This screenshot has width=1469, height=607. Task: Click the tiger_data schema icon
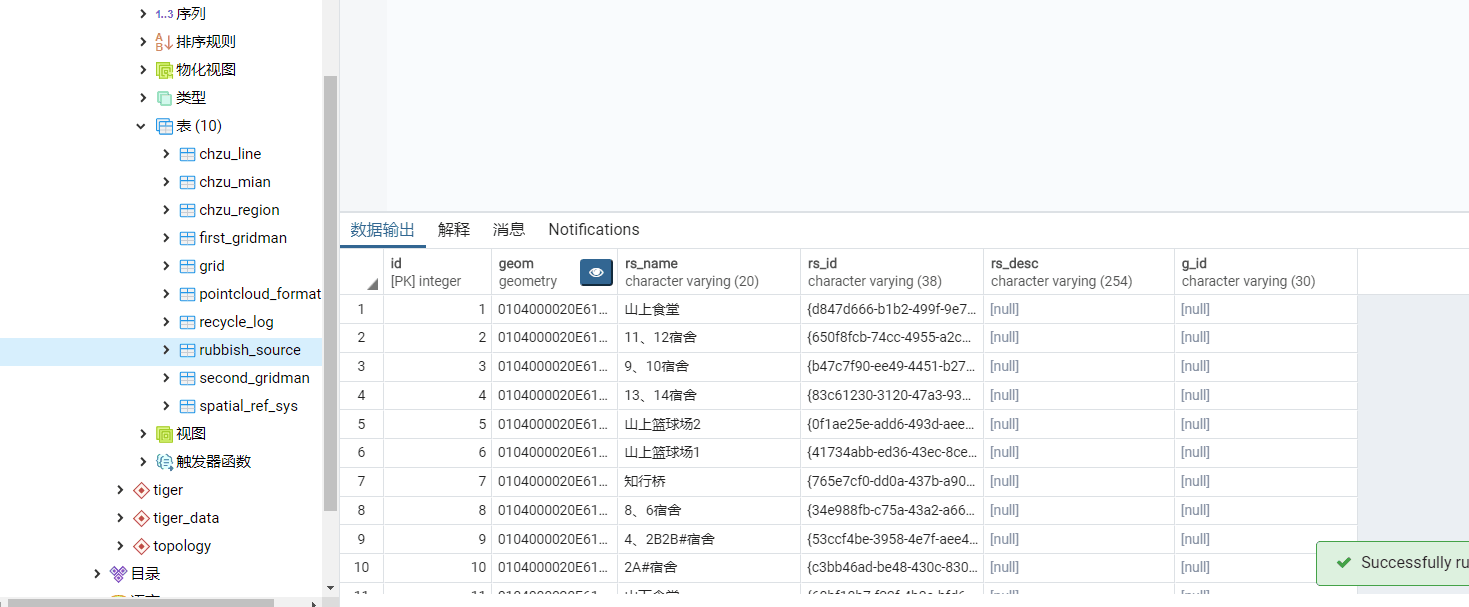click(x=141, y=518)
